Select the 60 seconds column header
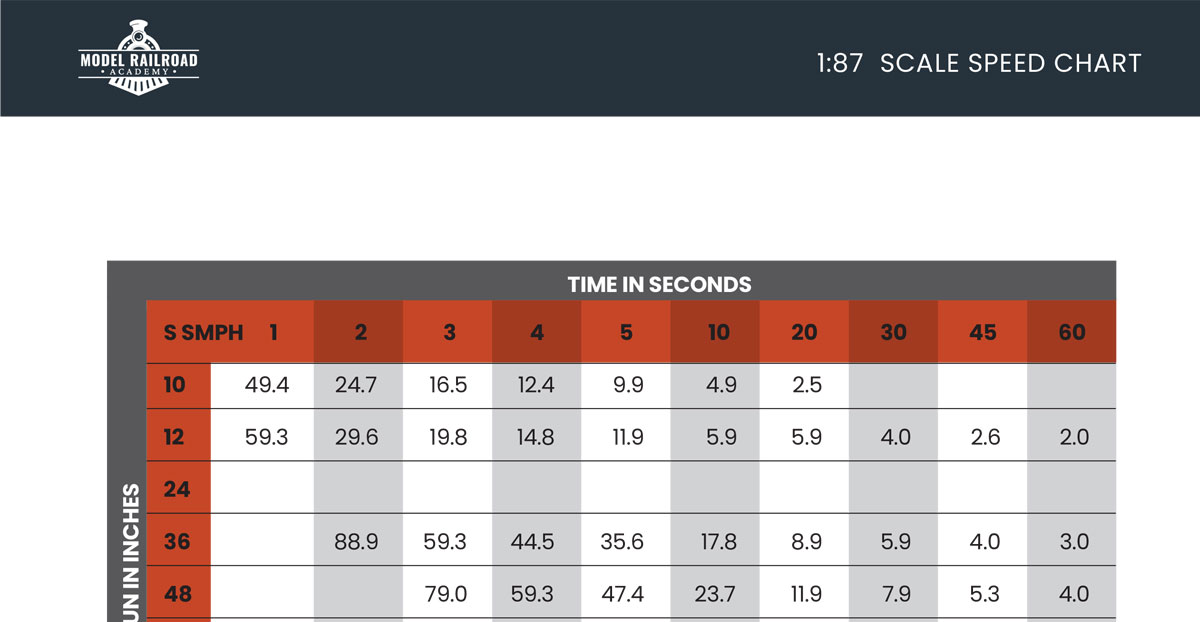This screenshot has width=1200, height=622. click(1072, 332)
